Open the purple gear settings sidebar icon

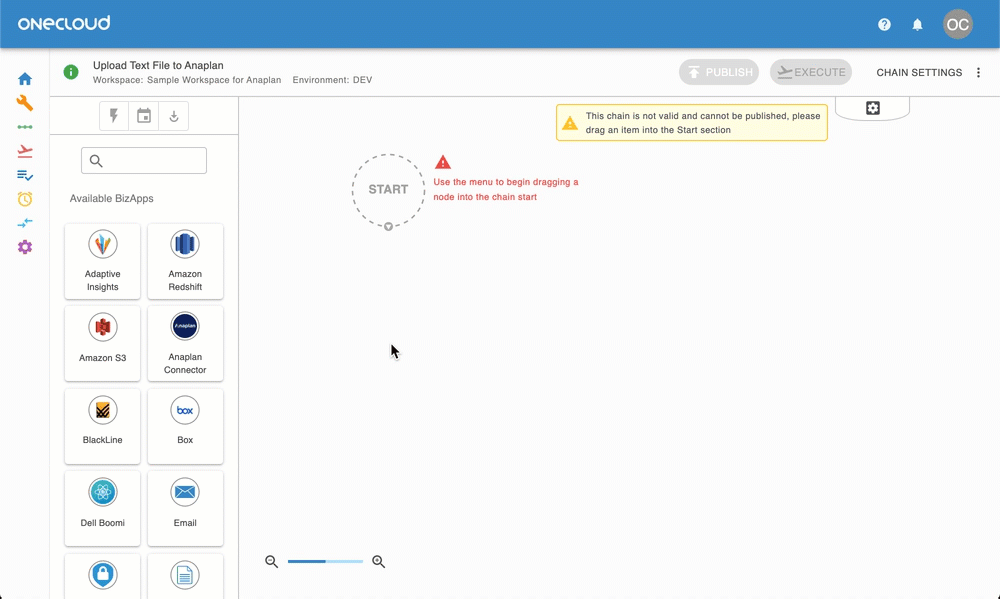(x=25, y=247)
